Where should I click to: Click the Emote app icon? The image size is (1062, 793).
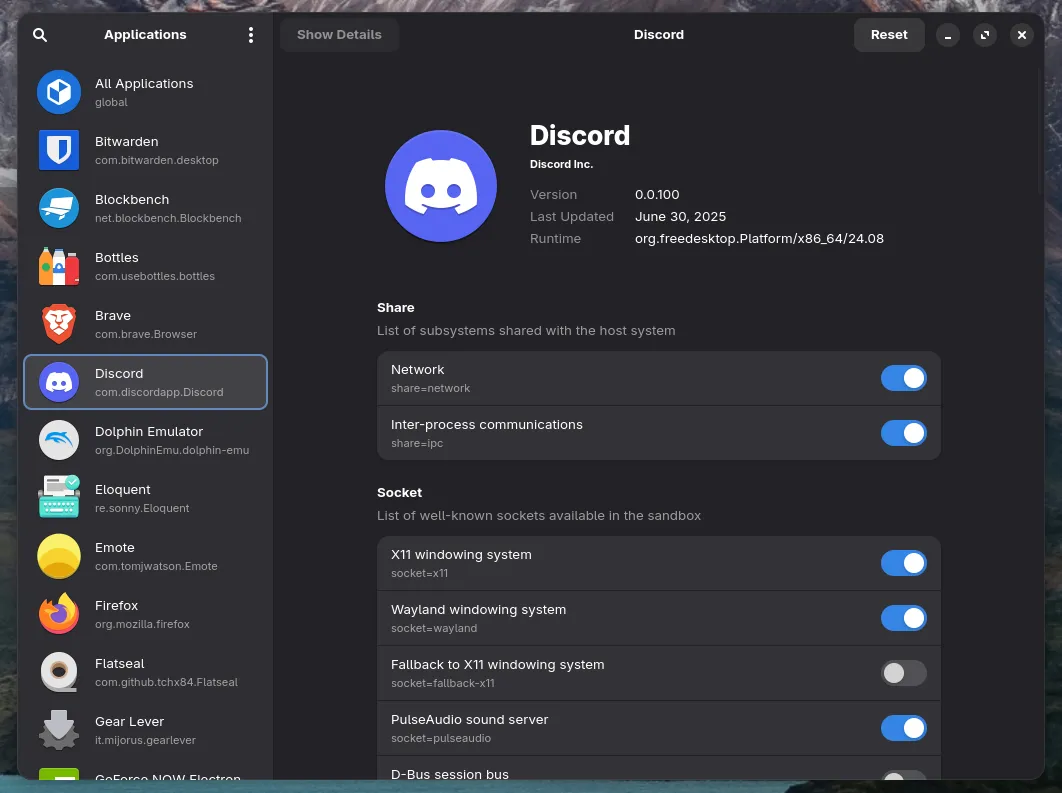(58, 556)
